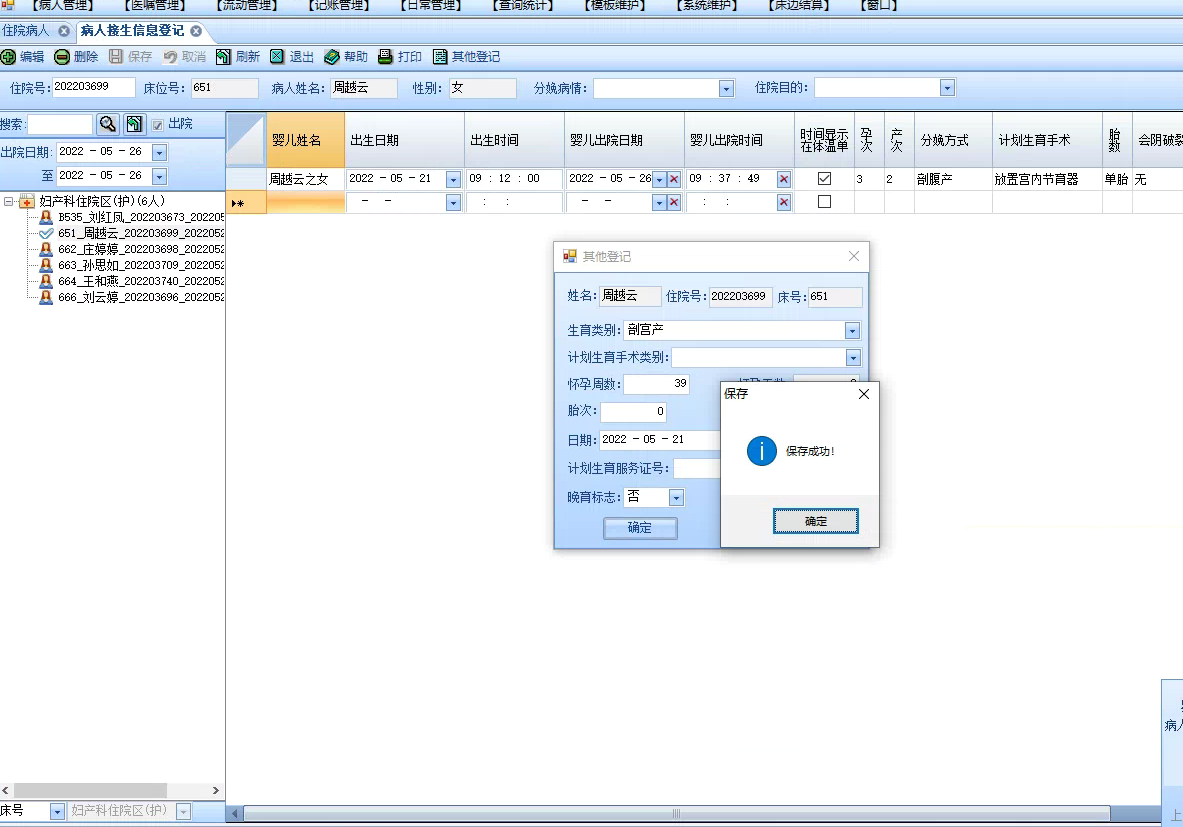
Task: Open the 出院日期 start date picker
Action: coord(159,152)
